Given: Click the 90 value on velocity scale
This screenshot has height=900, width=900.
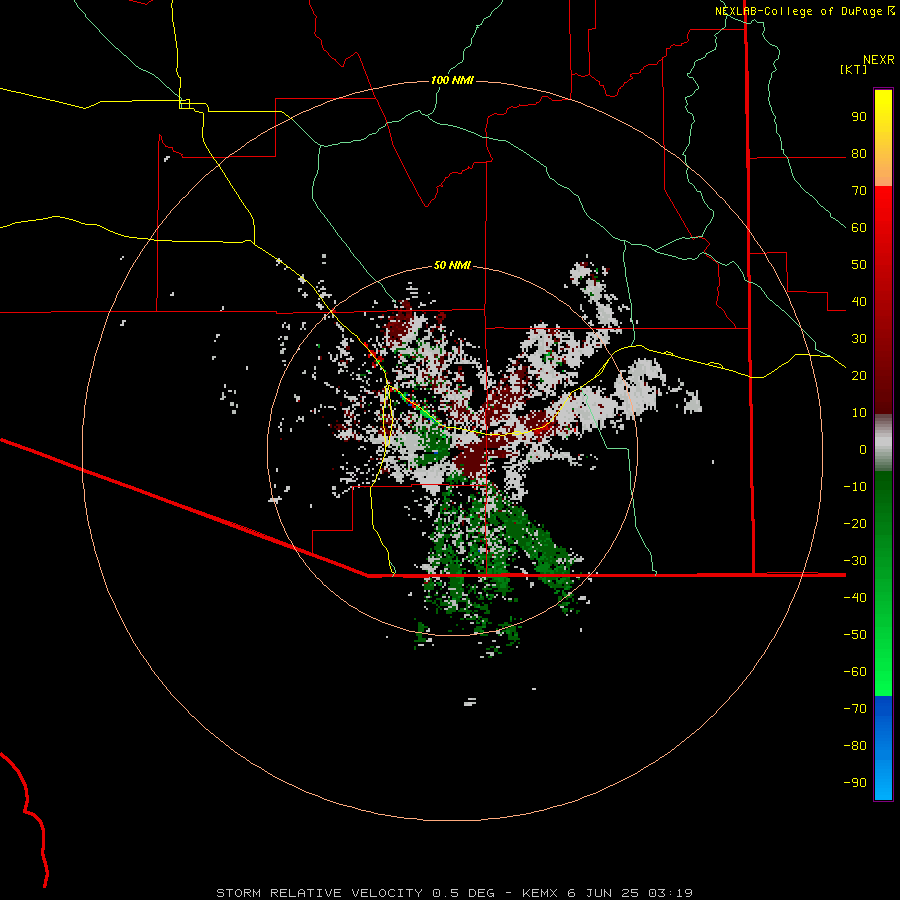Looking at the screenshot, I should coord(859,117).
